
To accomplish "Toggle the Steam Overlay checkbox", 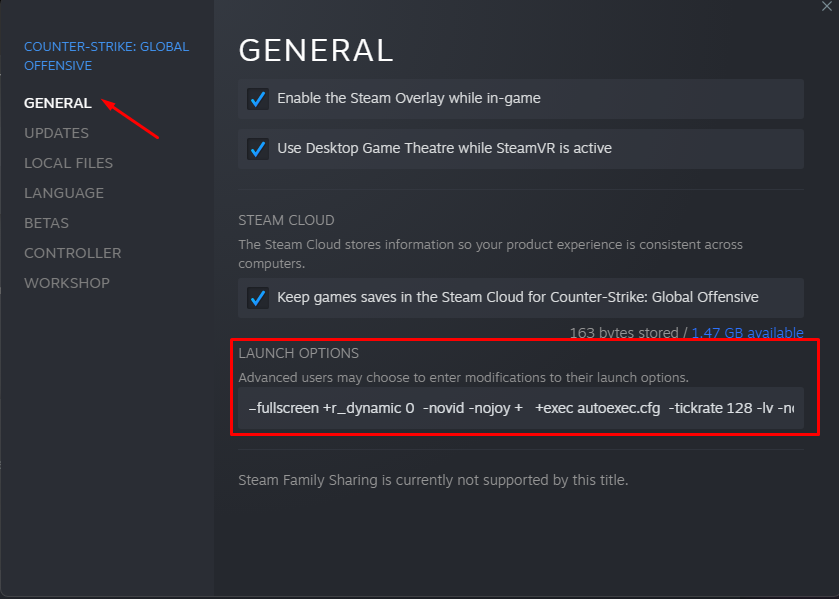I will click(258, 99).
